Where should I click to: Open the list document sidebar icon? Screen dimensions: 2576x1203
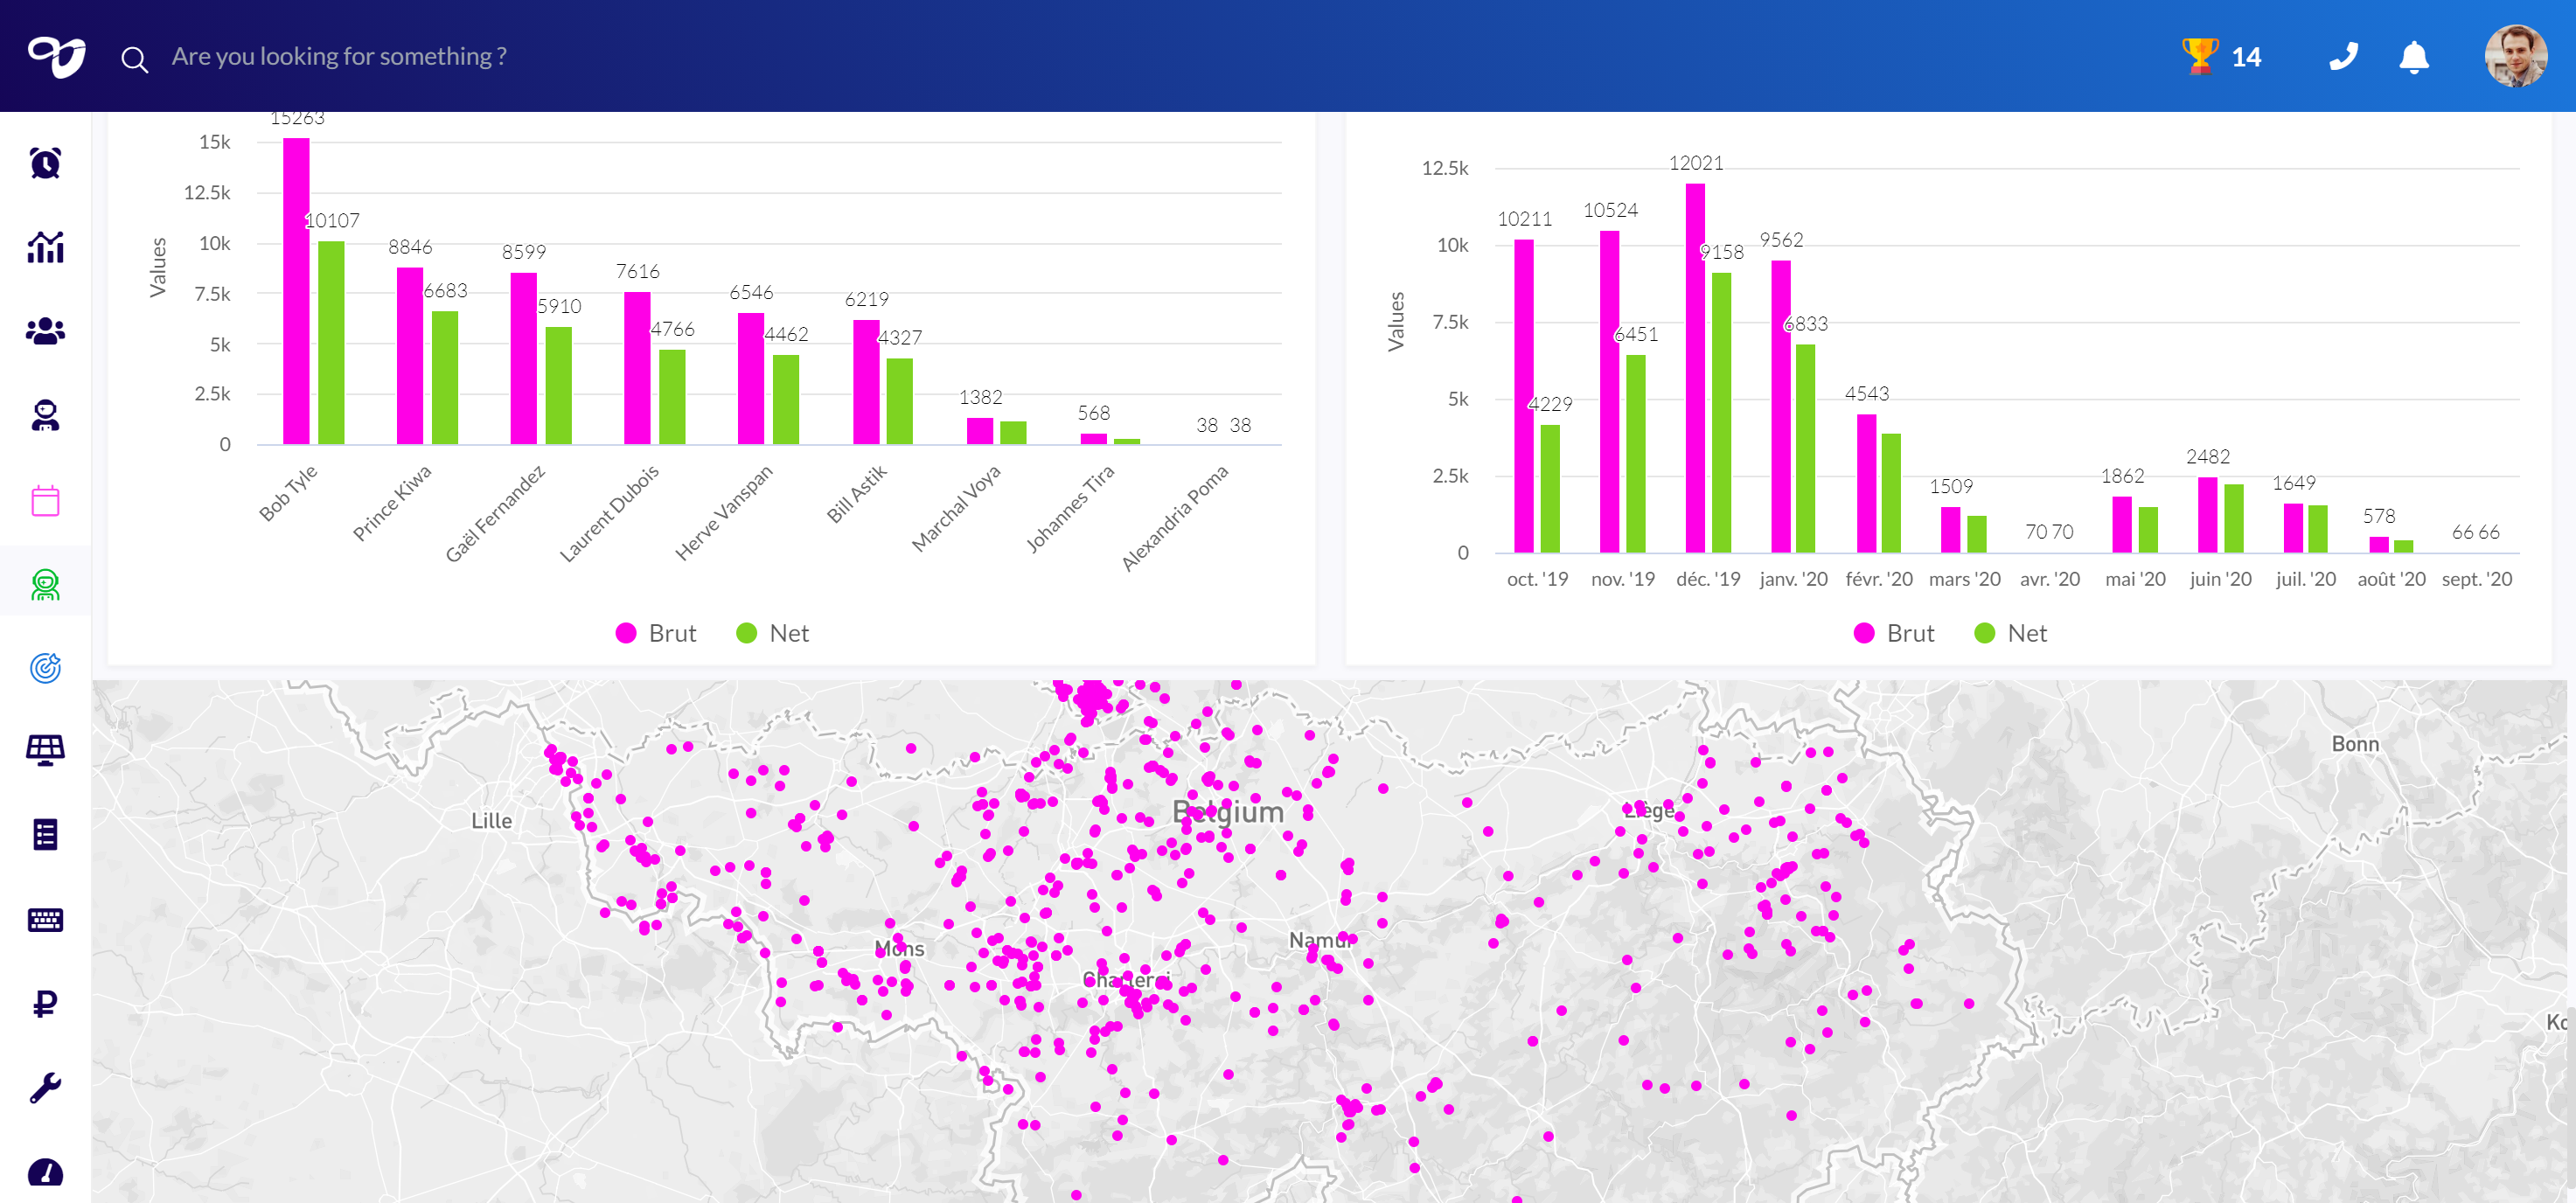pyautogui.click(x=45, y=834)
